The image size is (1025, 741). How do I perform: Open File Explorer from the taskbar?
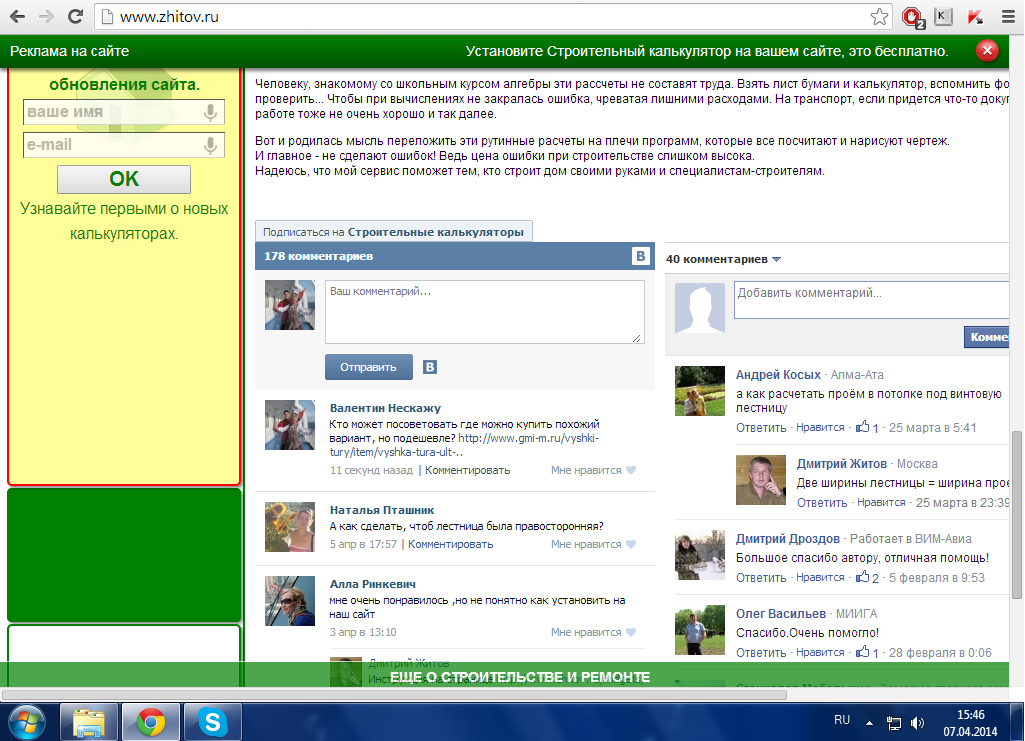coord(89,722)
